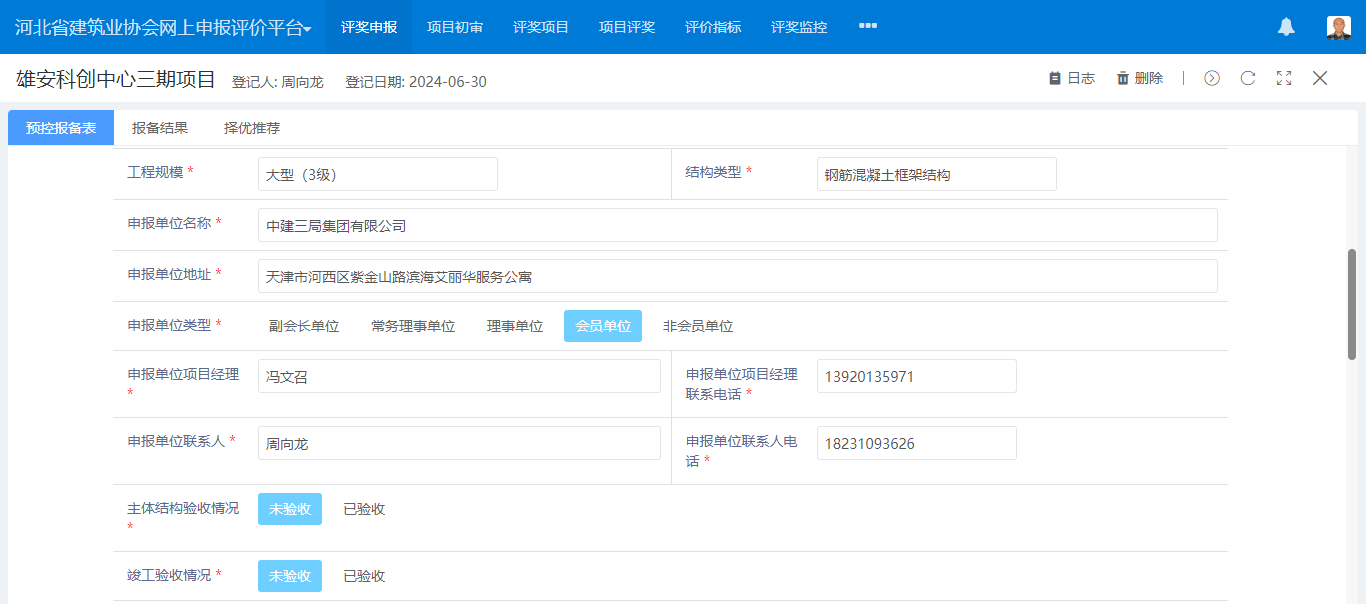Refresh the form with reload icon
The height and width of the screenshot is (604, 1366).
[1248, 78]
